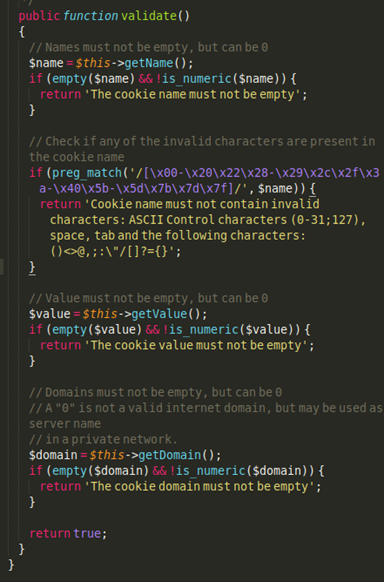Click "$this" on the getDomain line

[107, 455]
